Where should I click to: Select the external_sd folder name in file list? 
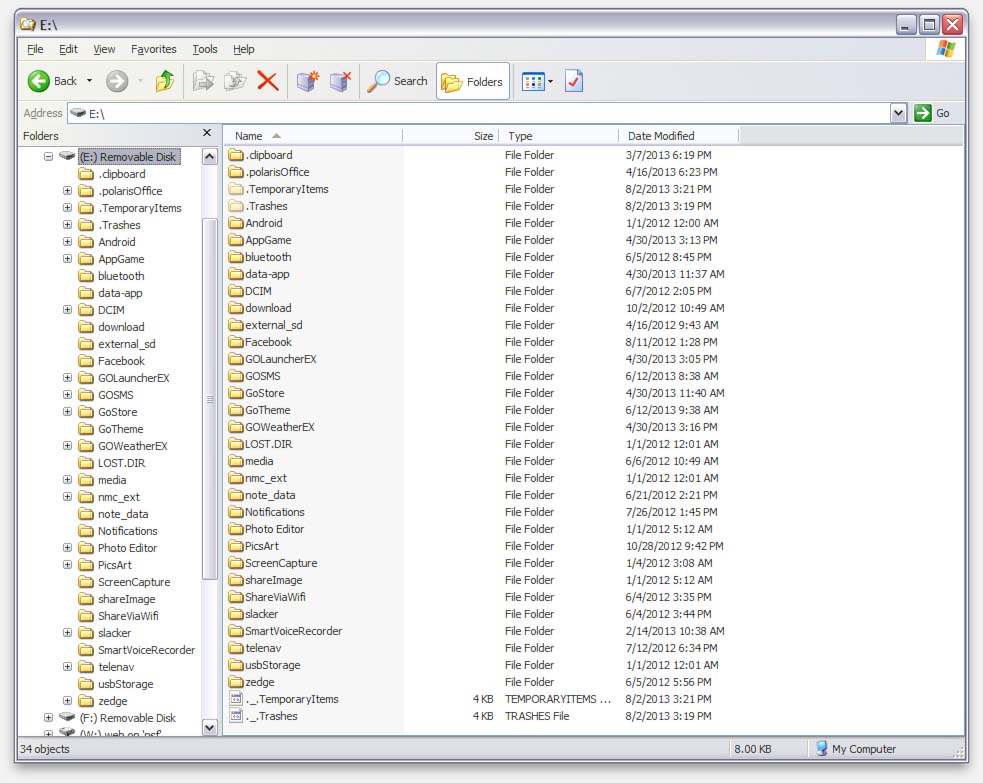click(x=273, y=325)
